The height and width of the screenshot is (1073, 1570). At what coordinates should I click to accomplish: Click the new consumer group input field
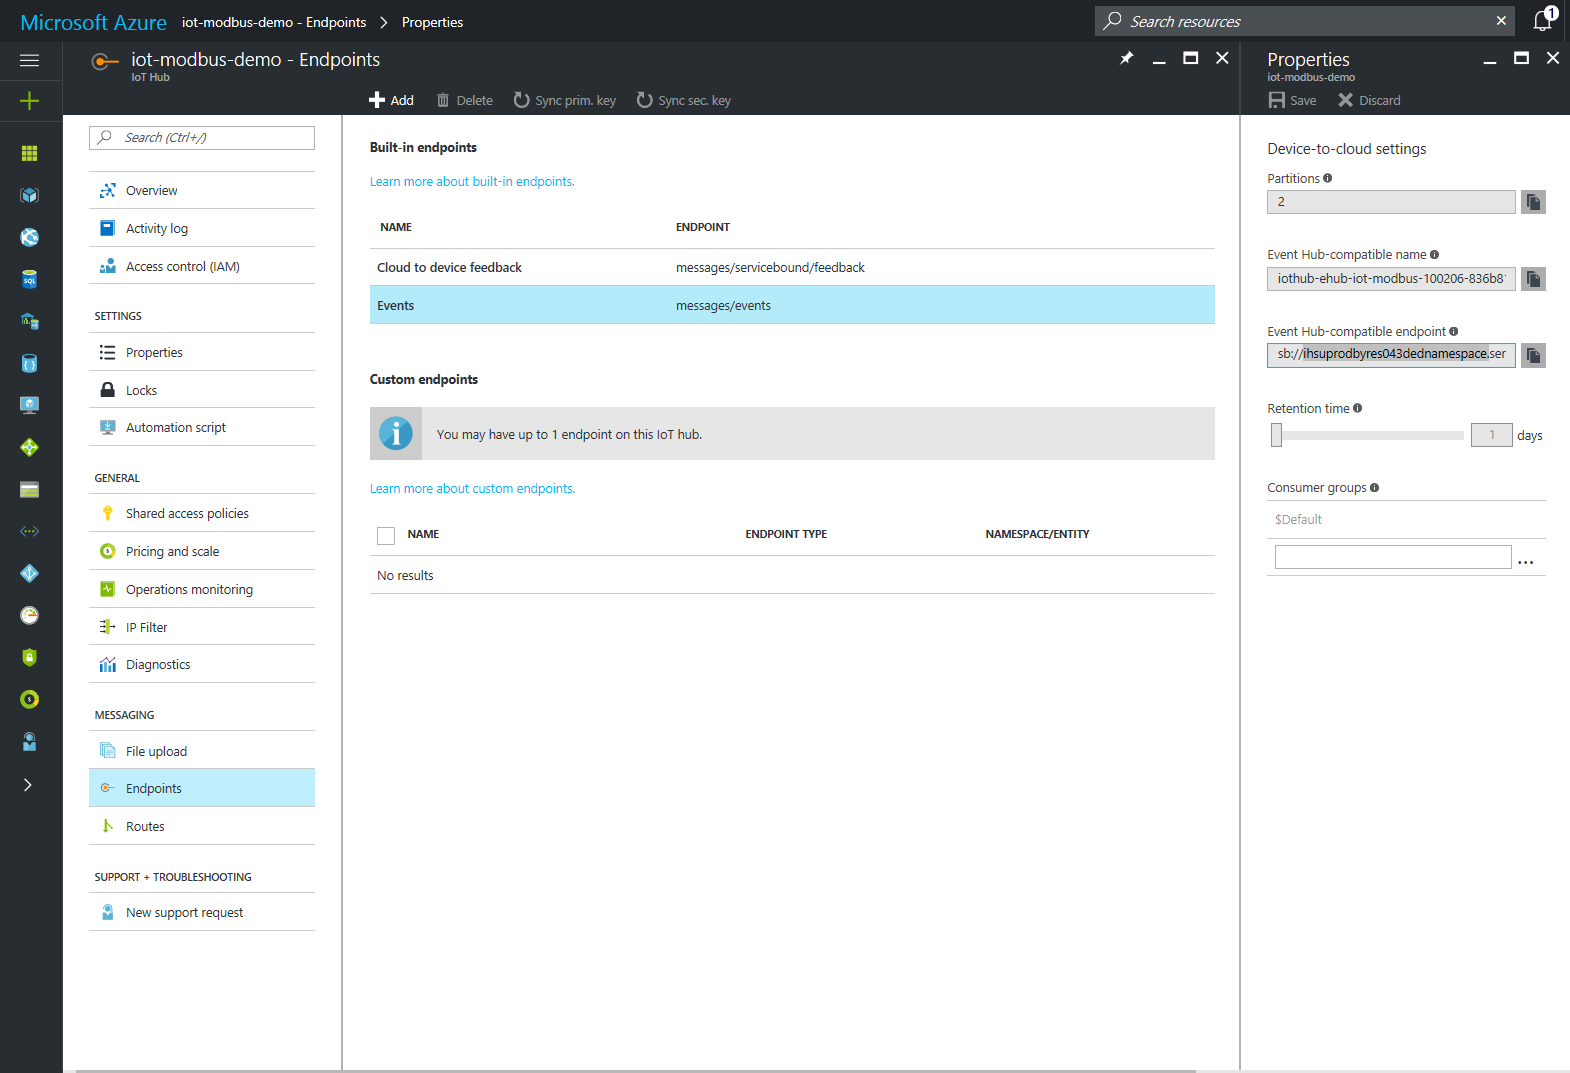tap(1392, 557)
